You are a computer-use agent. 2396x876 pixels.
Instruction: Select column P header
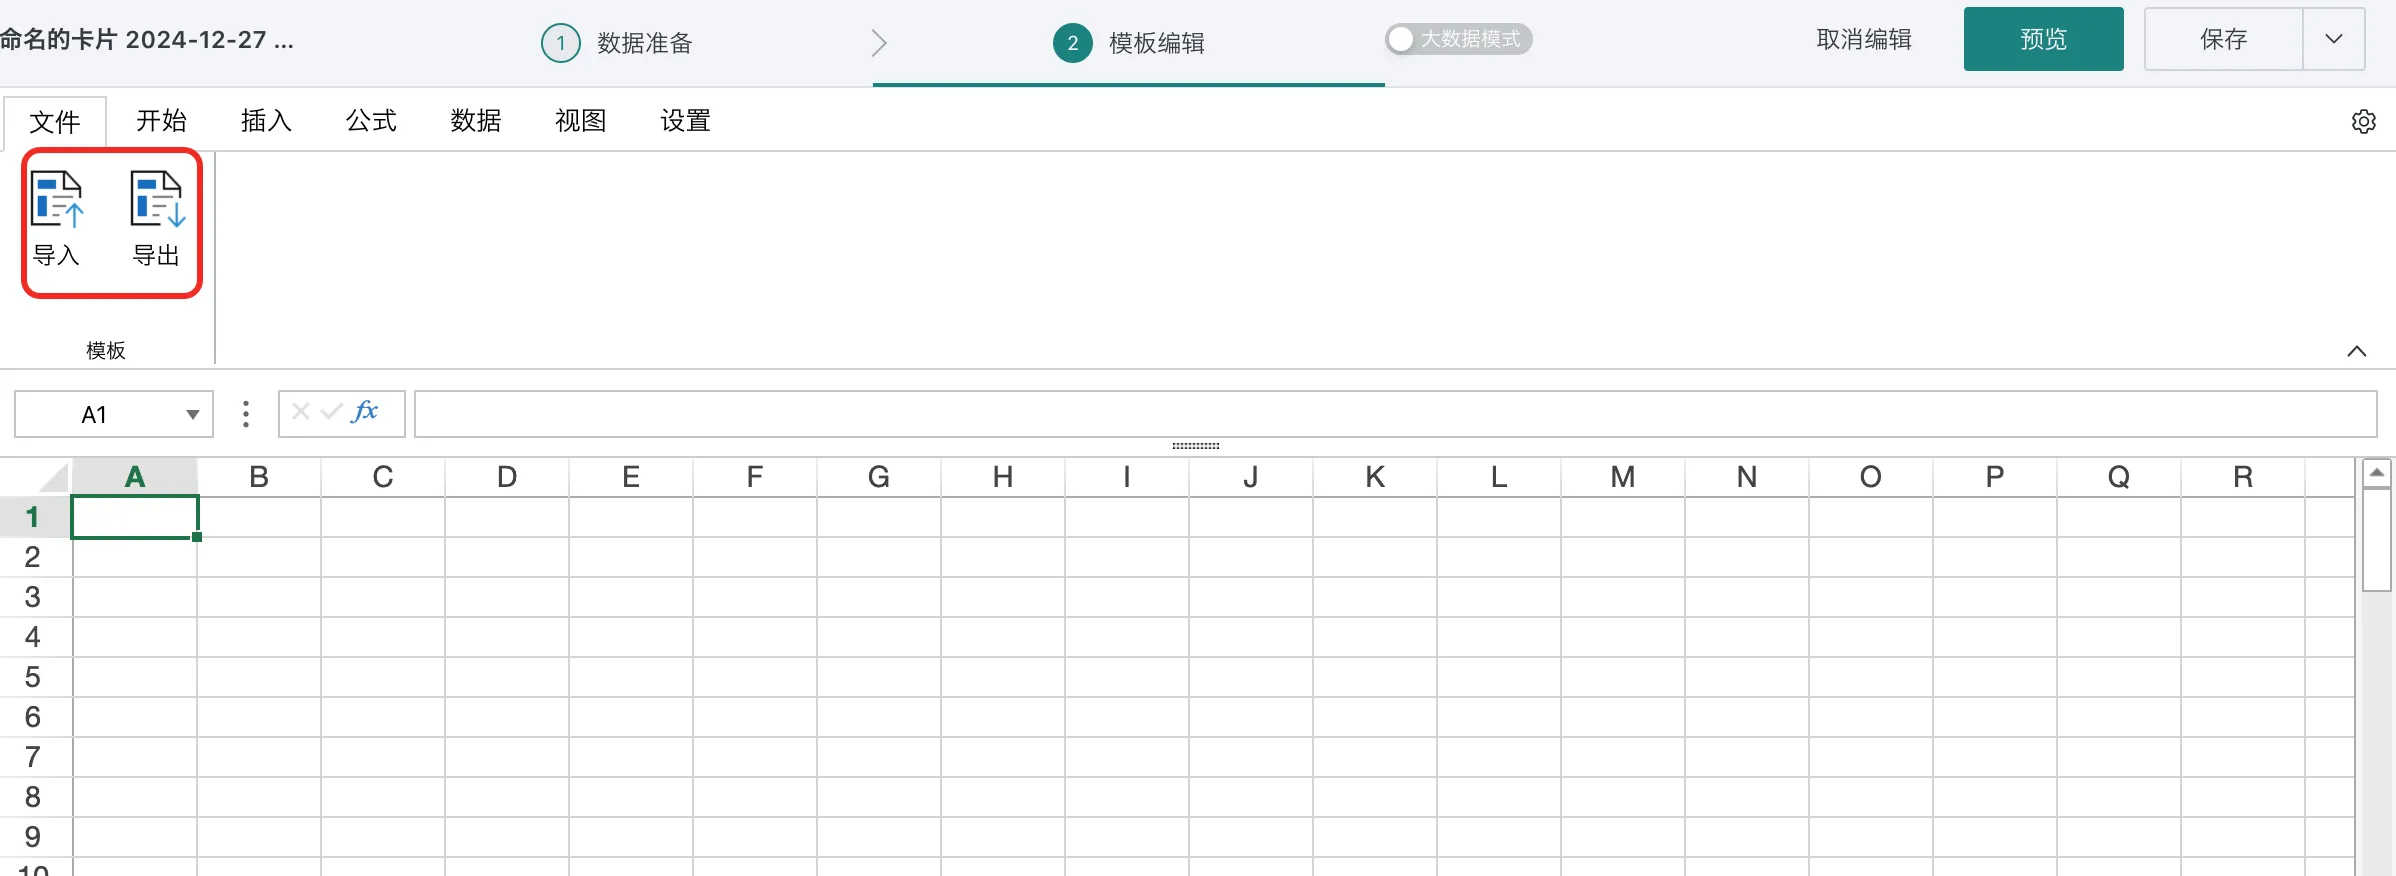click(x=1995, y=477)
